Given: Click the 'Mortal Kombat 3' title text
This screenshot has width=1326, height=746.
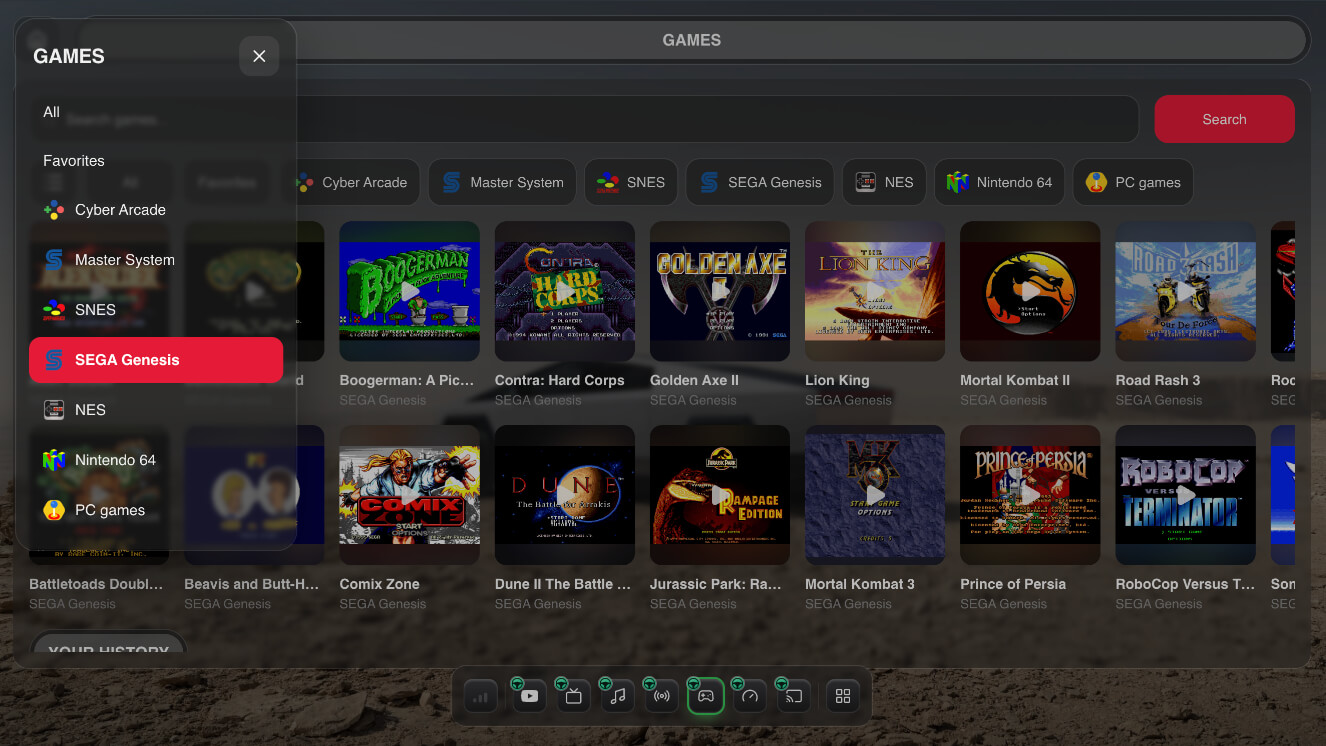Looking at the screenshot, I should [860, 584].
